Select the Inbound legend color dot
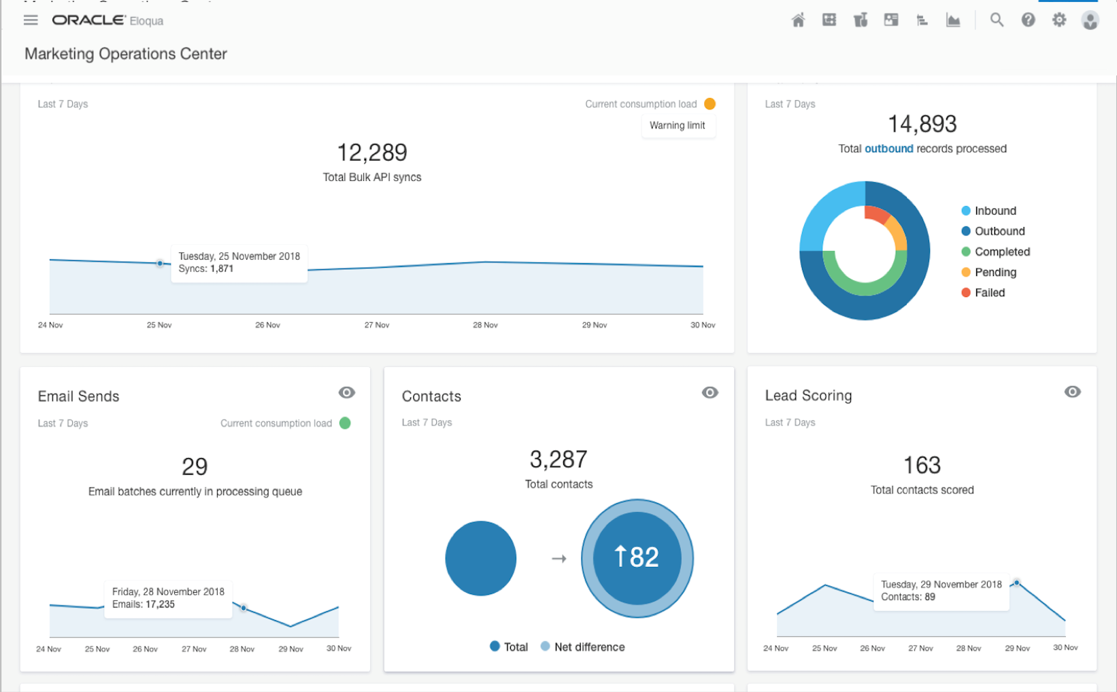Viewport: 1117px width, 692px height. click(966, 210)
